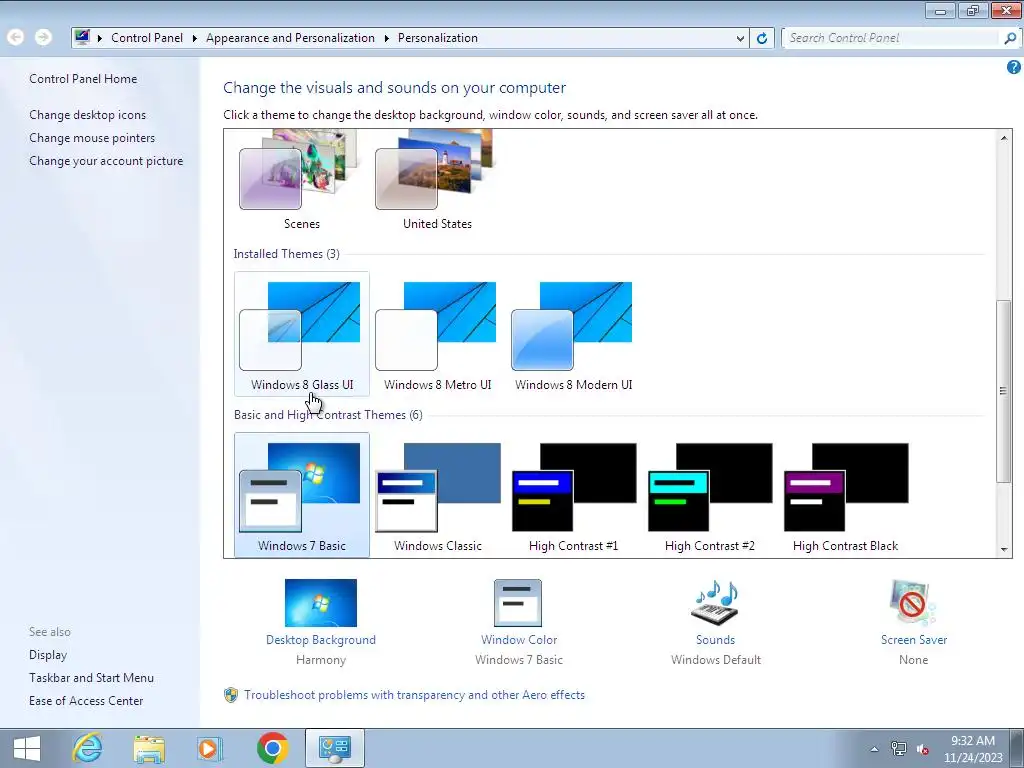The image size is (1024, 768).
Task: Click the theme list scrollbar thumb
Action: point(1003,391)
